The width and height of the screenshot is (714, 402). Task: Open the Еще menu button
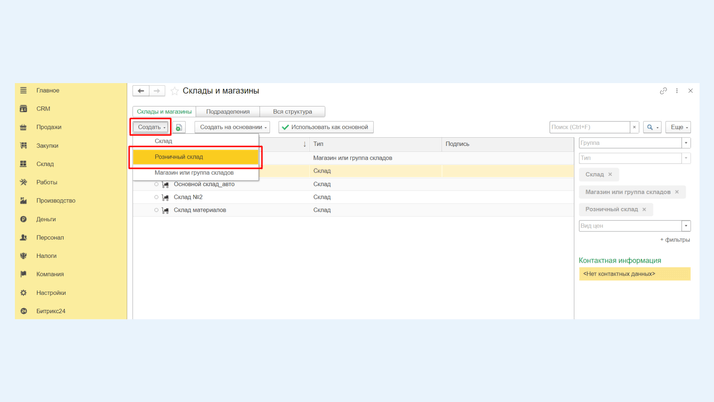pyautogui.click(x=678, y=127)
